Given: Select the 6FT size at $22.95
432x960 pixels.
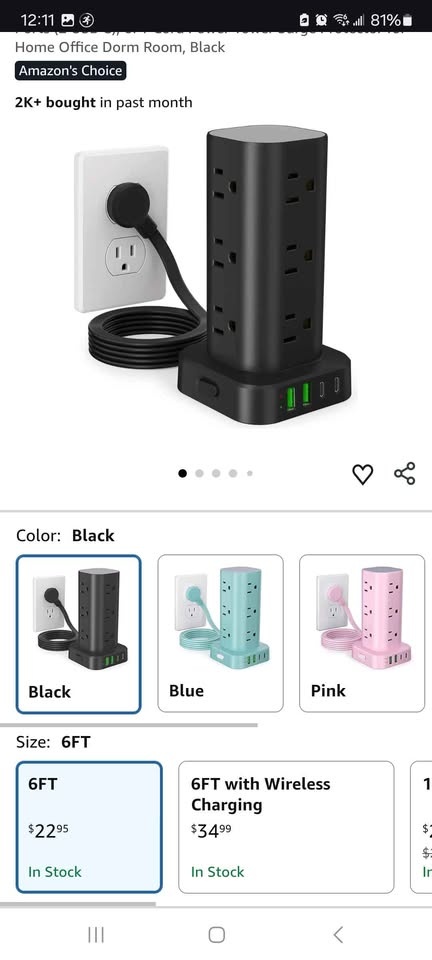Looking at the screenshot, I should pos(89,827).
